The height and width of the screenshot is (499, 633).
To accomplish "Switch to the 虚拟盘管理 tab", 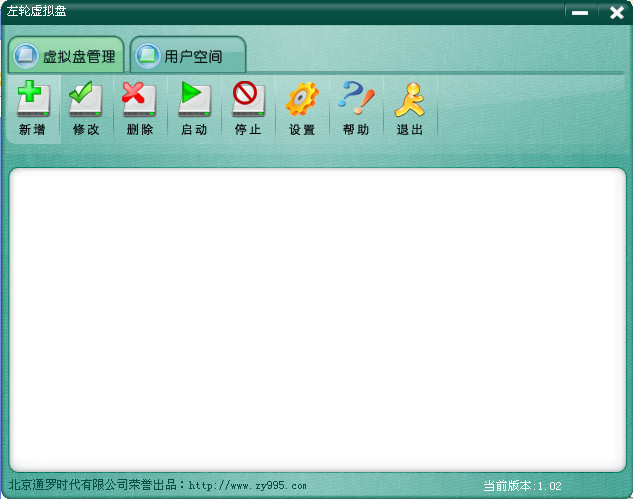I will [66, 55].
